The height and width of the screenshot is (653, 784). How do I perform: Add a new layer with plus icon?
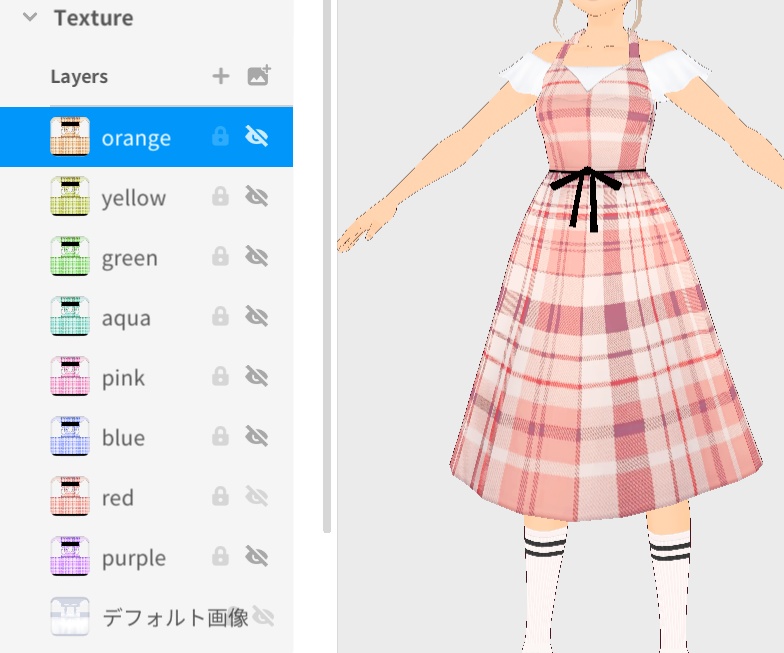point(220,76)
